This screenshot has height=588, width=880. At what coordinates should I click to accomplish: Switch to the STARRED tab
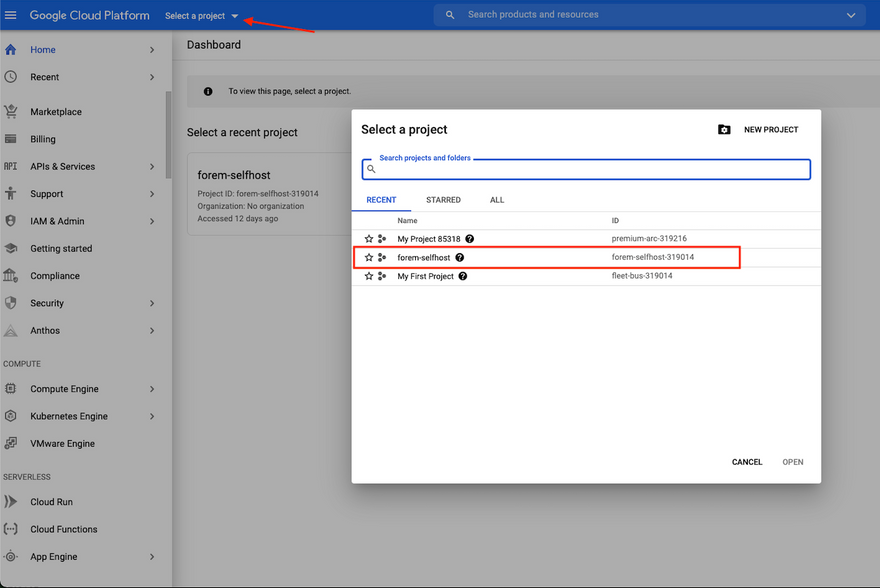pos(443,200)
